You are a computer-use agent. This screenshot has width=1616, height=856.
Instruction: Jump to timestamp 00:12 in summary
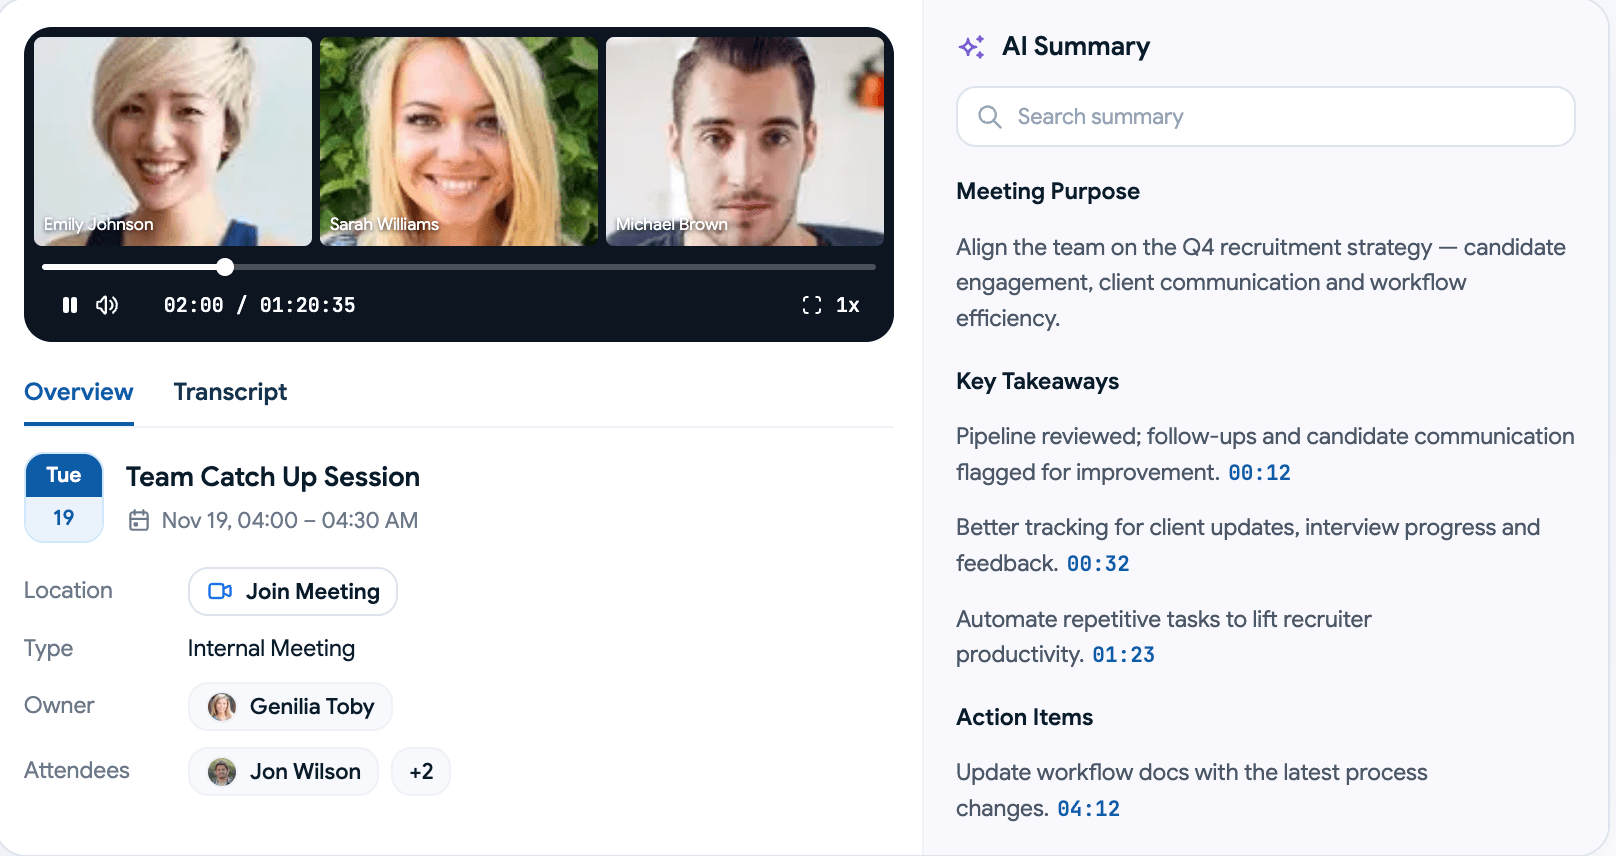pos(1259,473)
